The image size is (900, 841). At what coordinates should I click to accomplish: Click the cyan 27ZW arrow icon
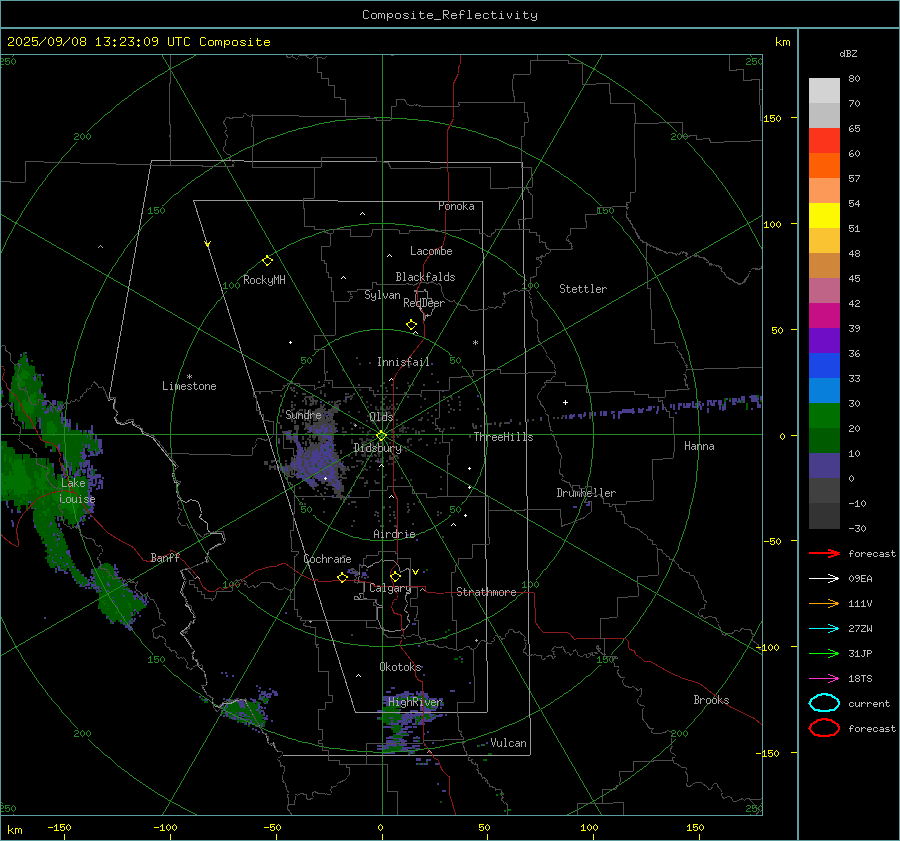pos(824,629)
